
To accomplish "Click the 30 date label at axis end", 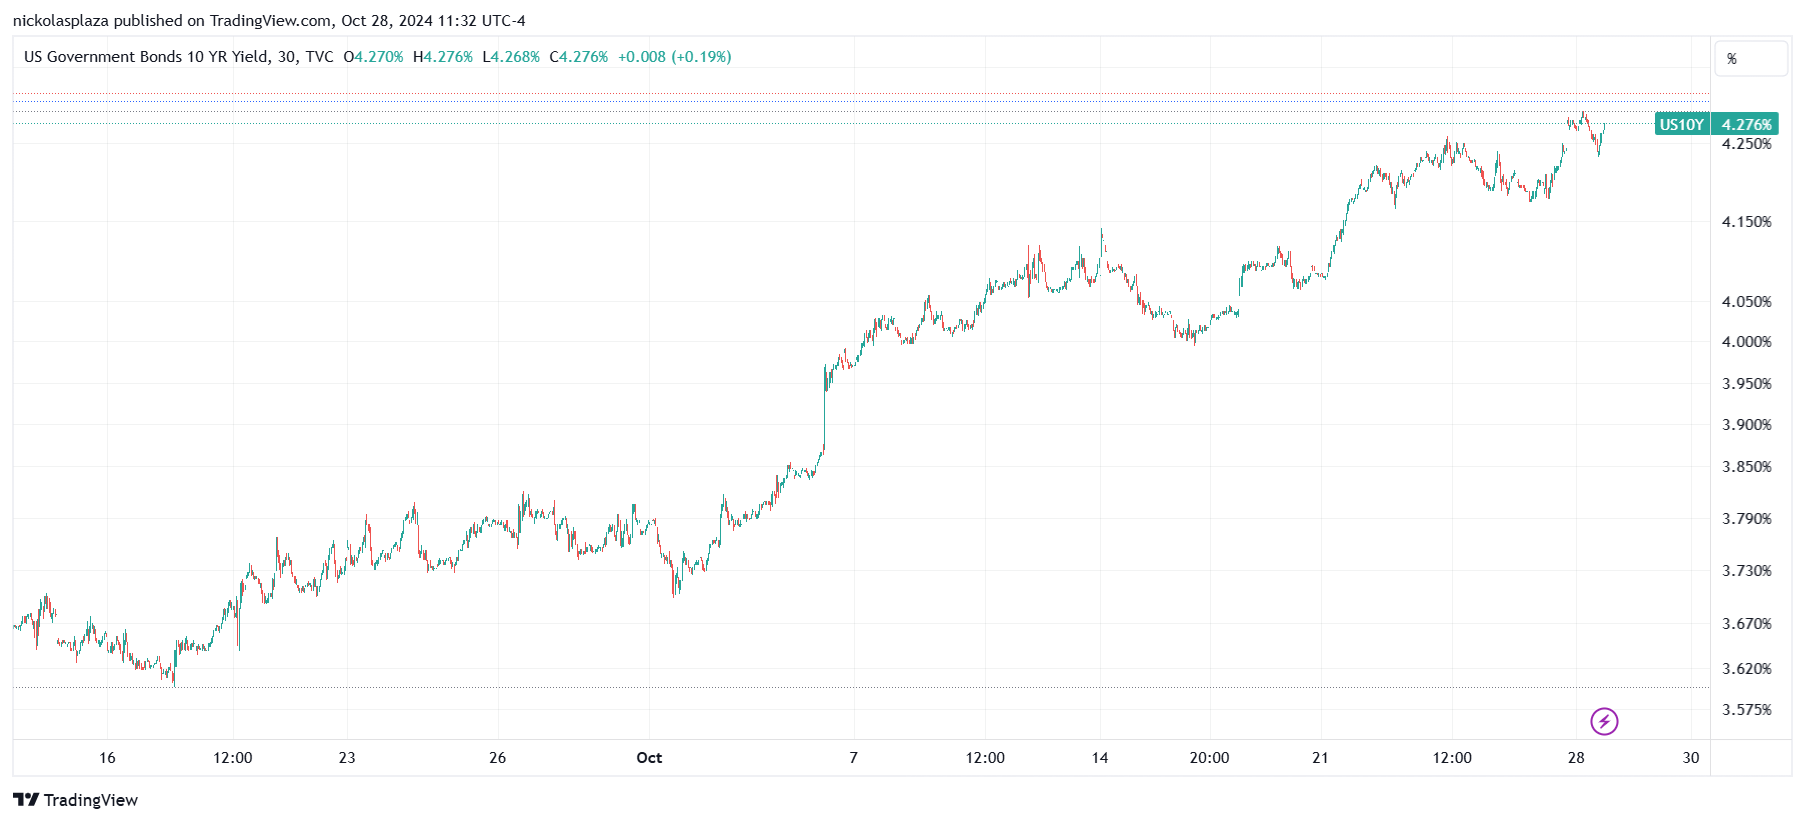I will click(x=1690, y=758).
